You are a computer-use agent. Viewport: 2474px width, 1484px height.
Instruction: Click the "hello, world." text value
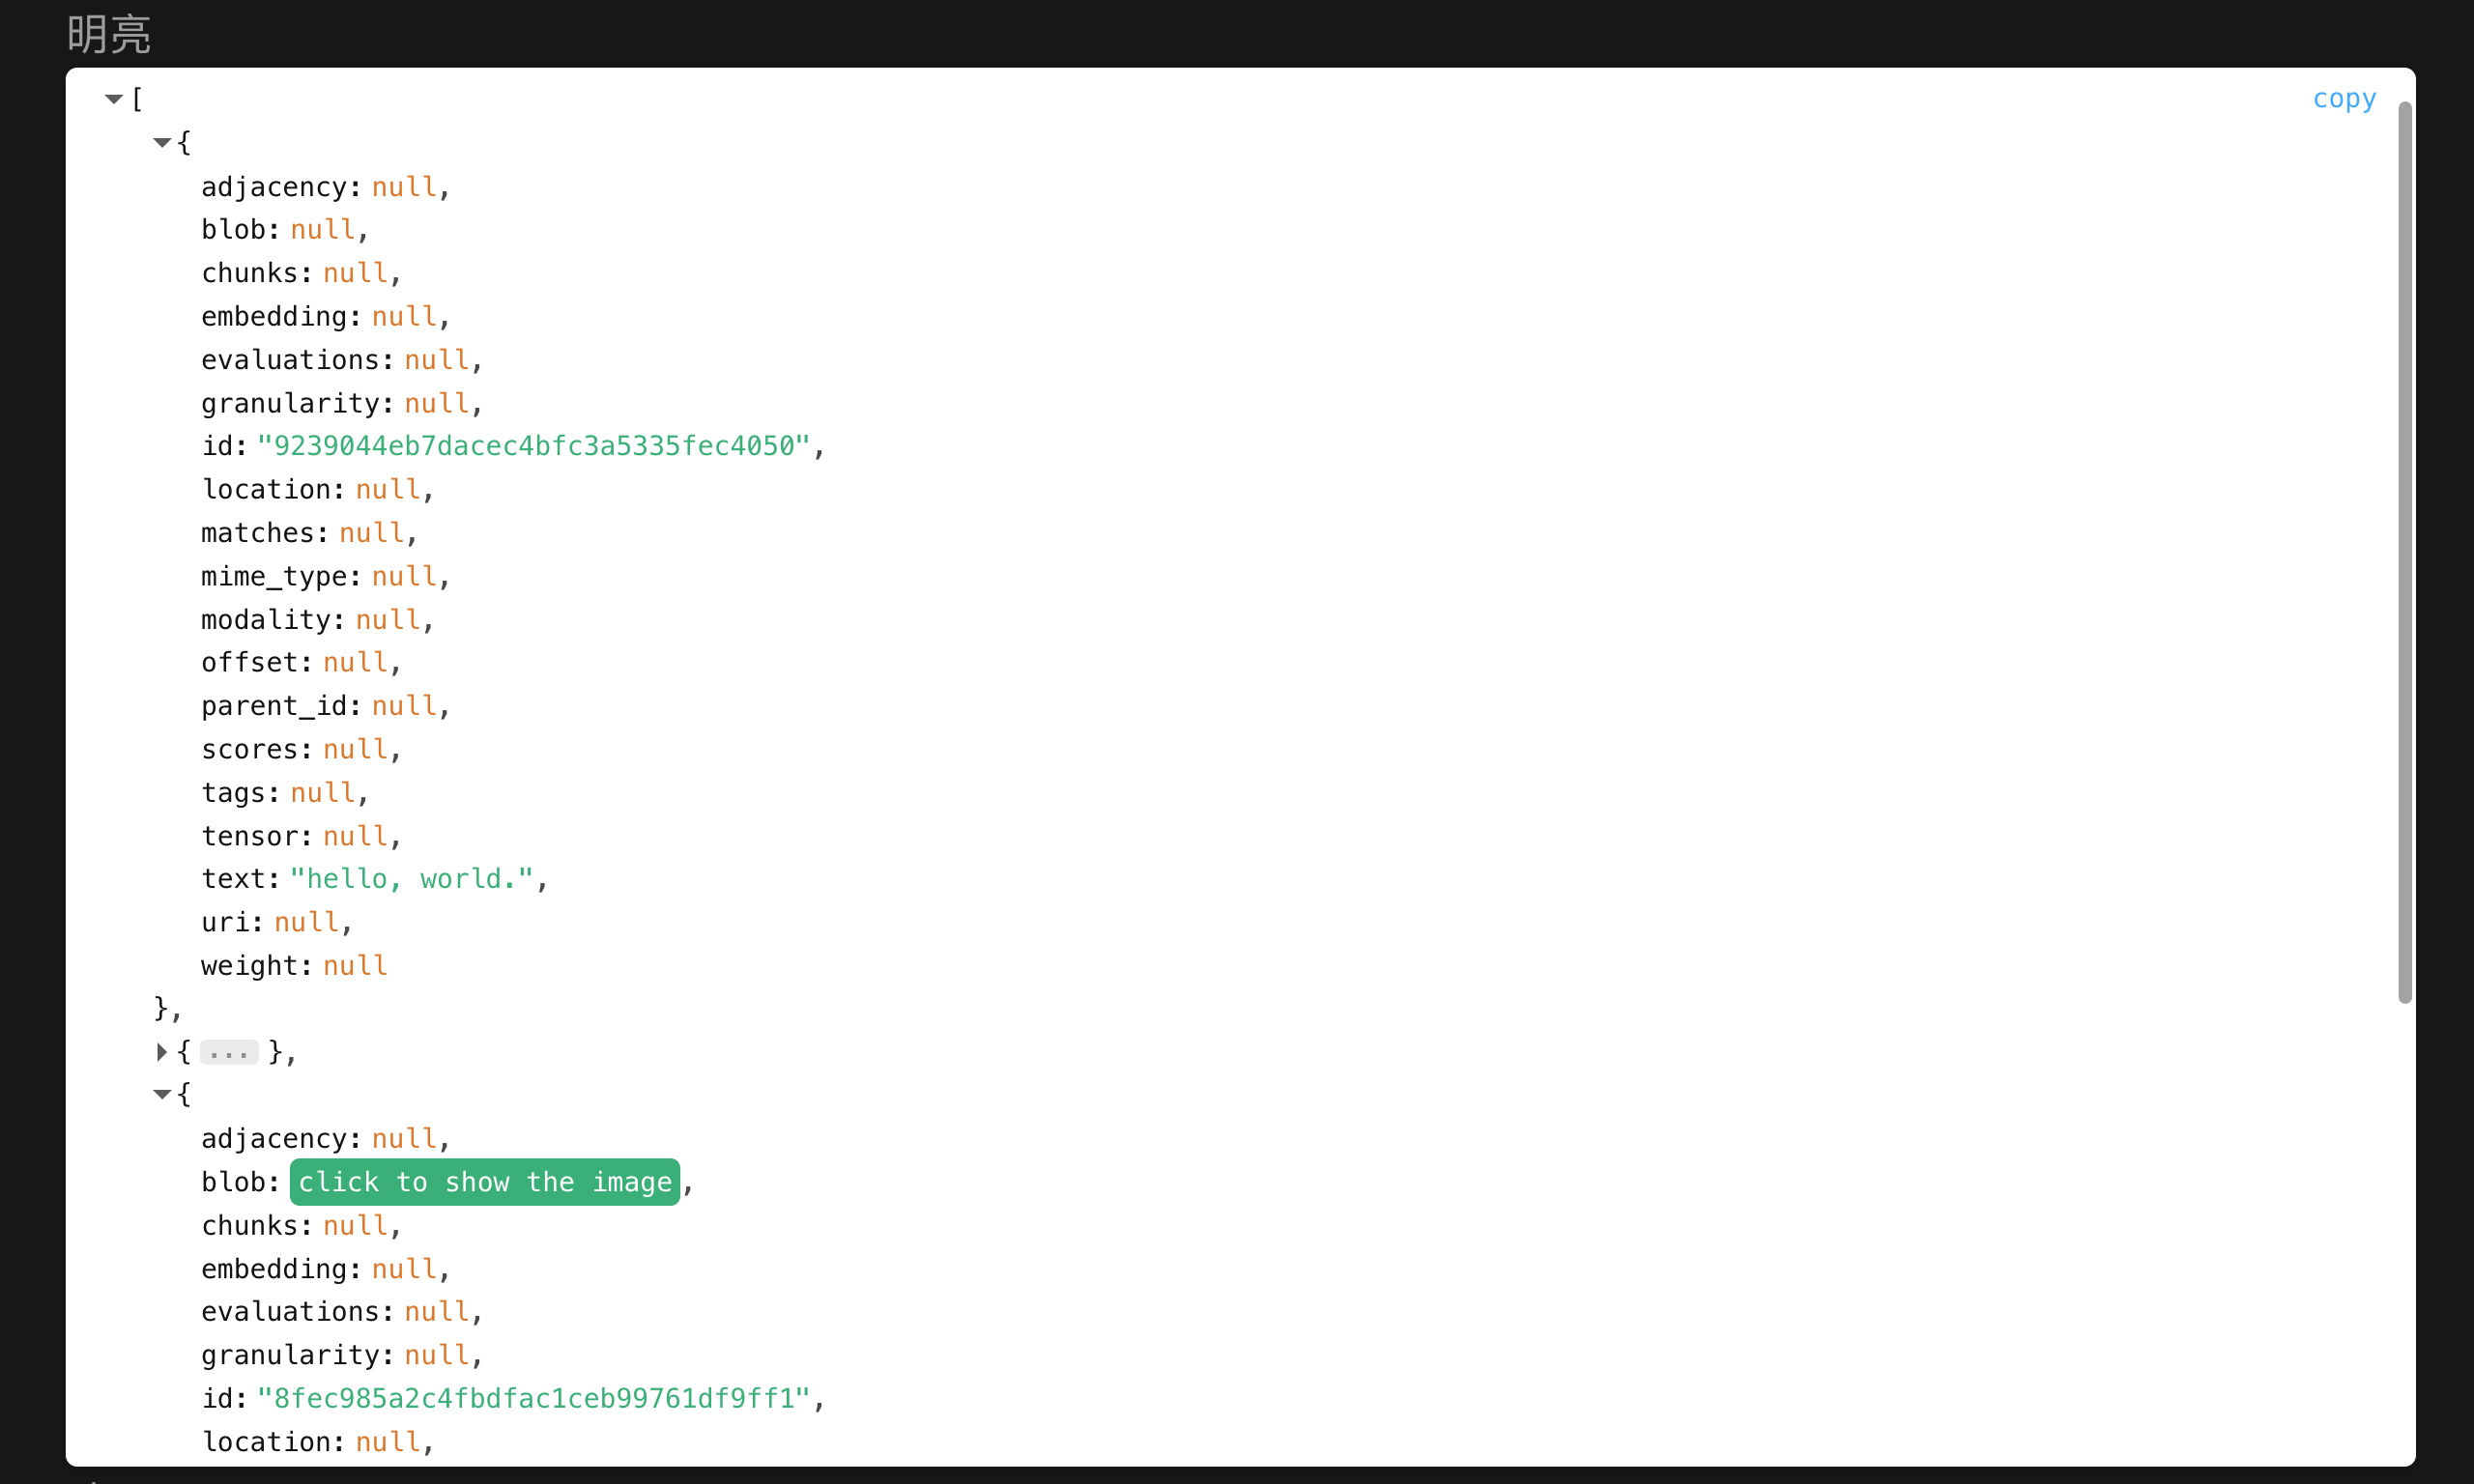[x=411, y=879]
